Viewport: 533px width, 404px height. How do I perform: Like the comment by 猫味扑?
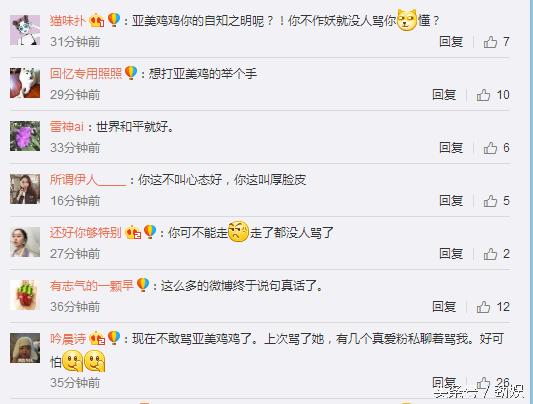pos(490,42)
